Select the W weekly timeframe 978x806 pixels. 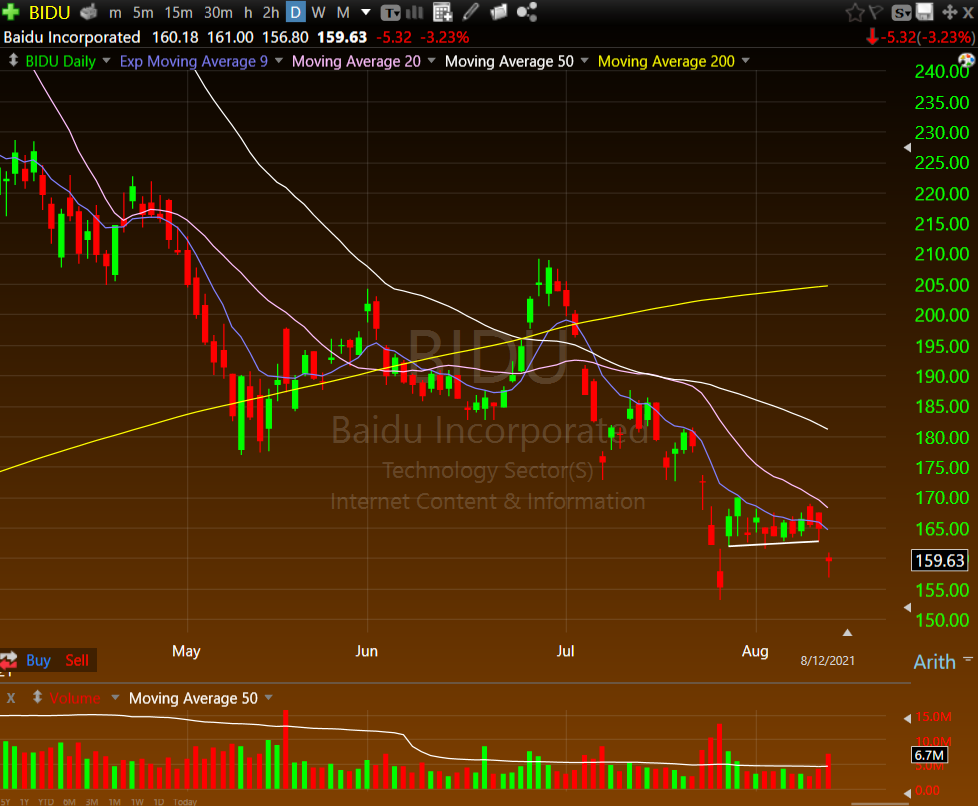click(318, 12)
